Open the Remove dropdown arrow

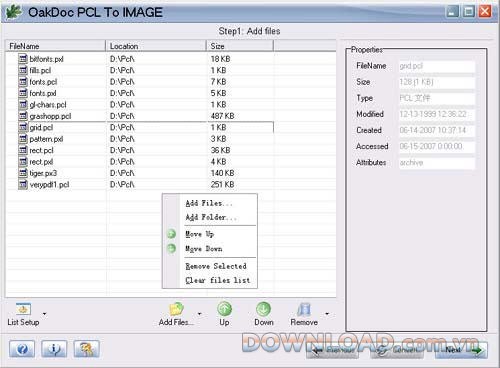click(327, 314)
